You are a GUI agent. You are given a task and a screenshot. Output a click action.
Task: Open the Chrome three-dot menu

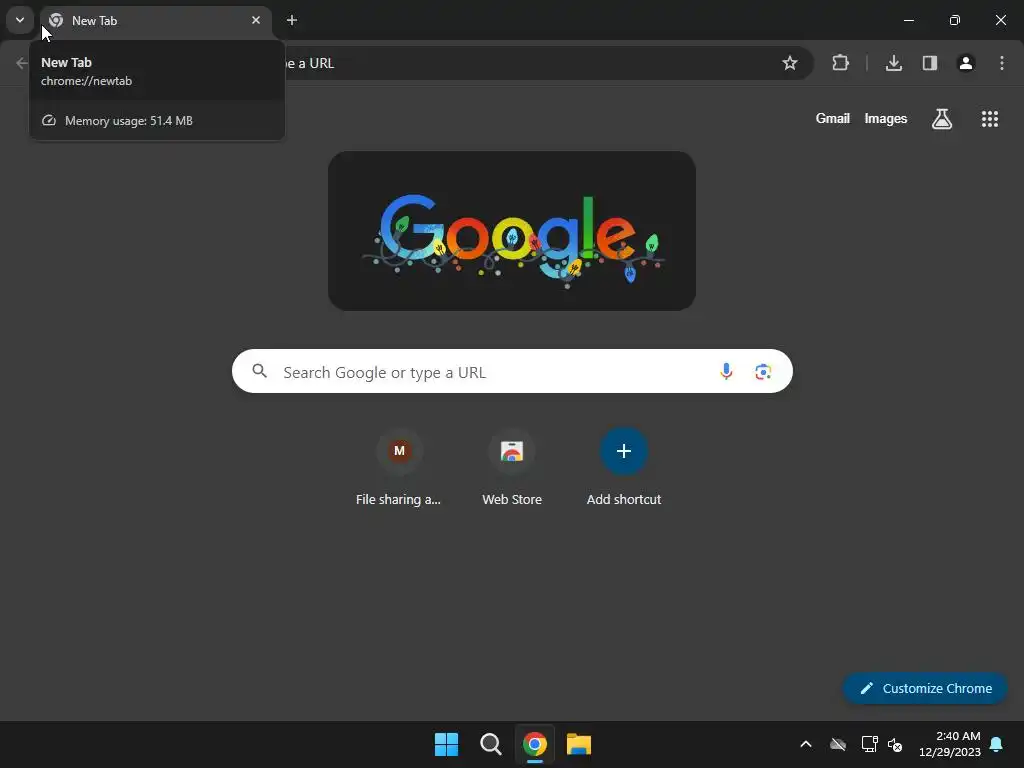1001,63
